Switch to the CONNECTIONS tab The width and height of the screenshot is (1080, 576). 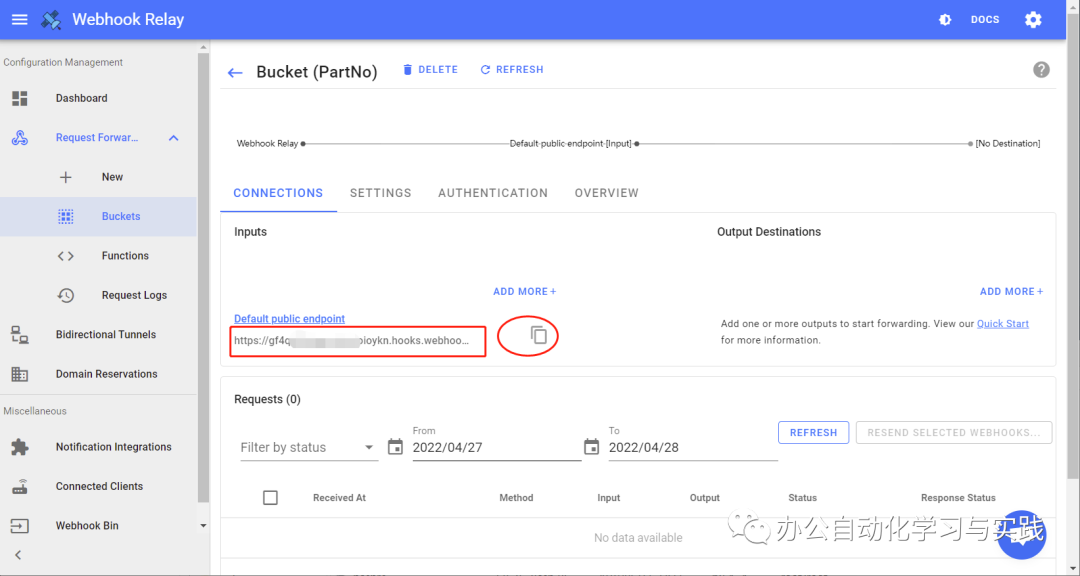pyautogui.click(x=278, y=193)
